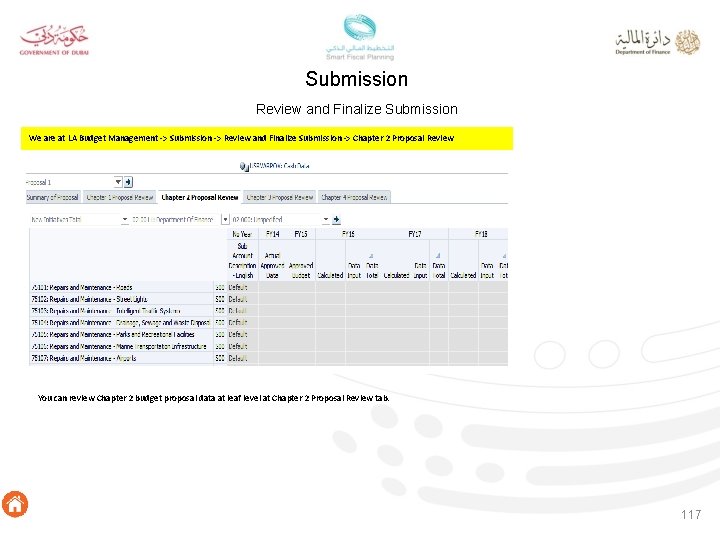
Task: Select row Repairs and Maintenance - Parks and Recreational
Action: tap(121, 335)
